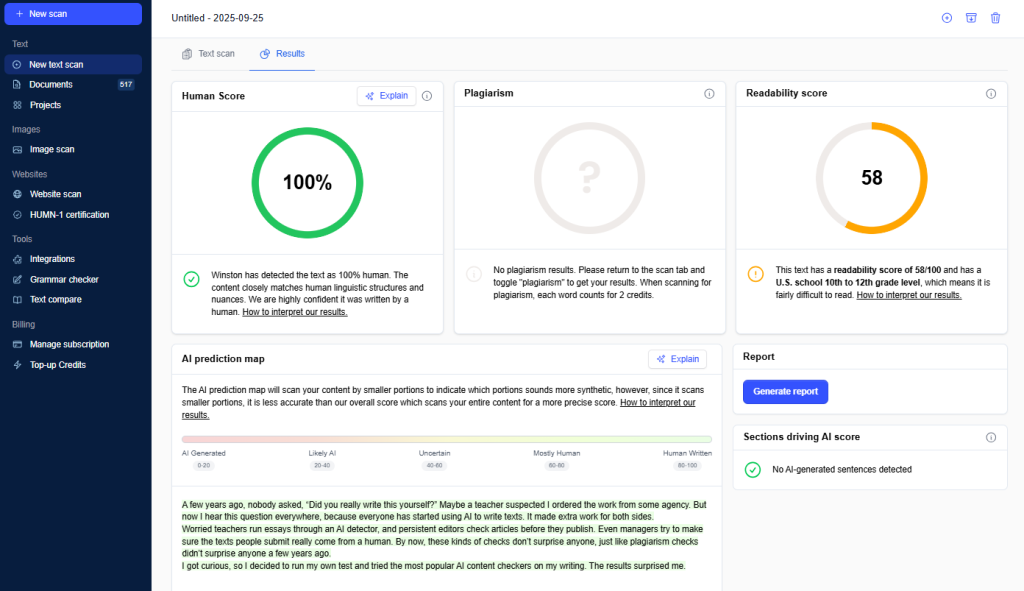Screen dimensions: 1024x591
Task: Open the readability interpretation guide link
Action: pos(908,294)
